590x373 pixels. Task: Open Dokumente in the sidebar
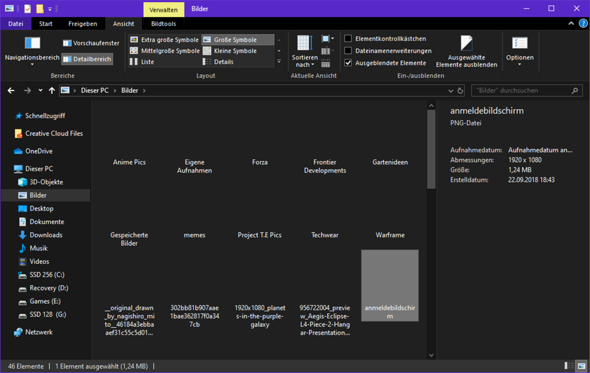pyautogui.click(x=42, y=222)
